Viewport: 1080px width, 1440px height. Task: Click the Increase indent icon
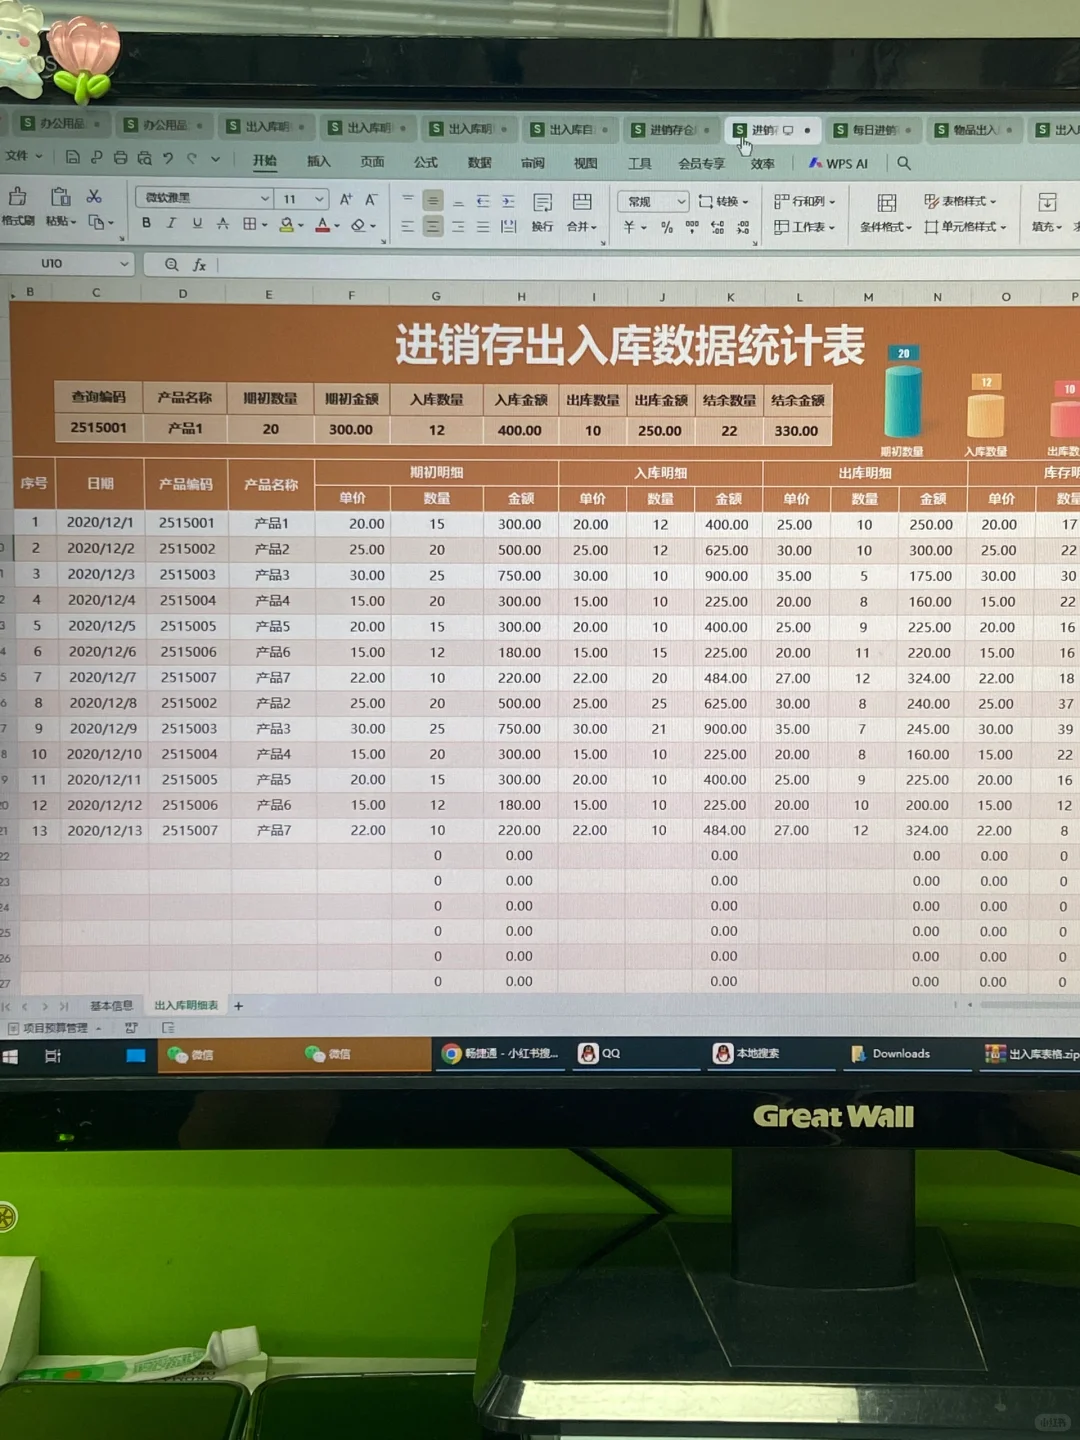click(508, 201)
